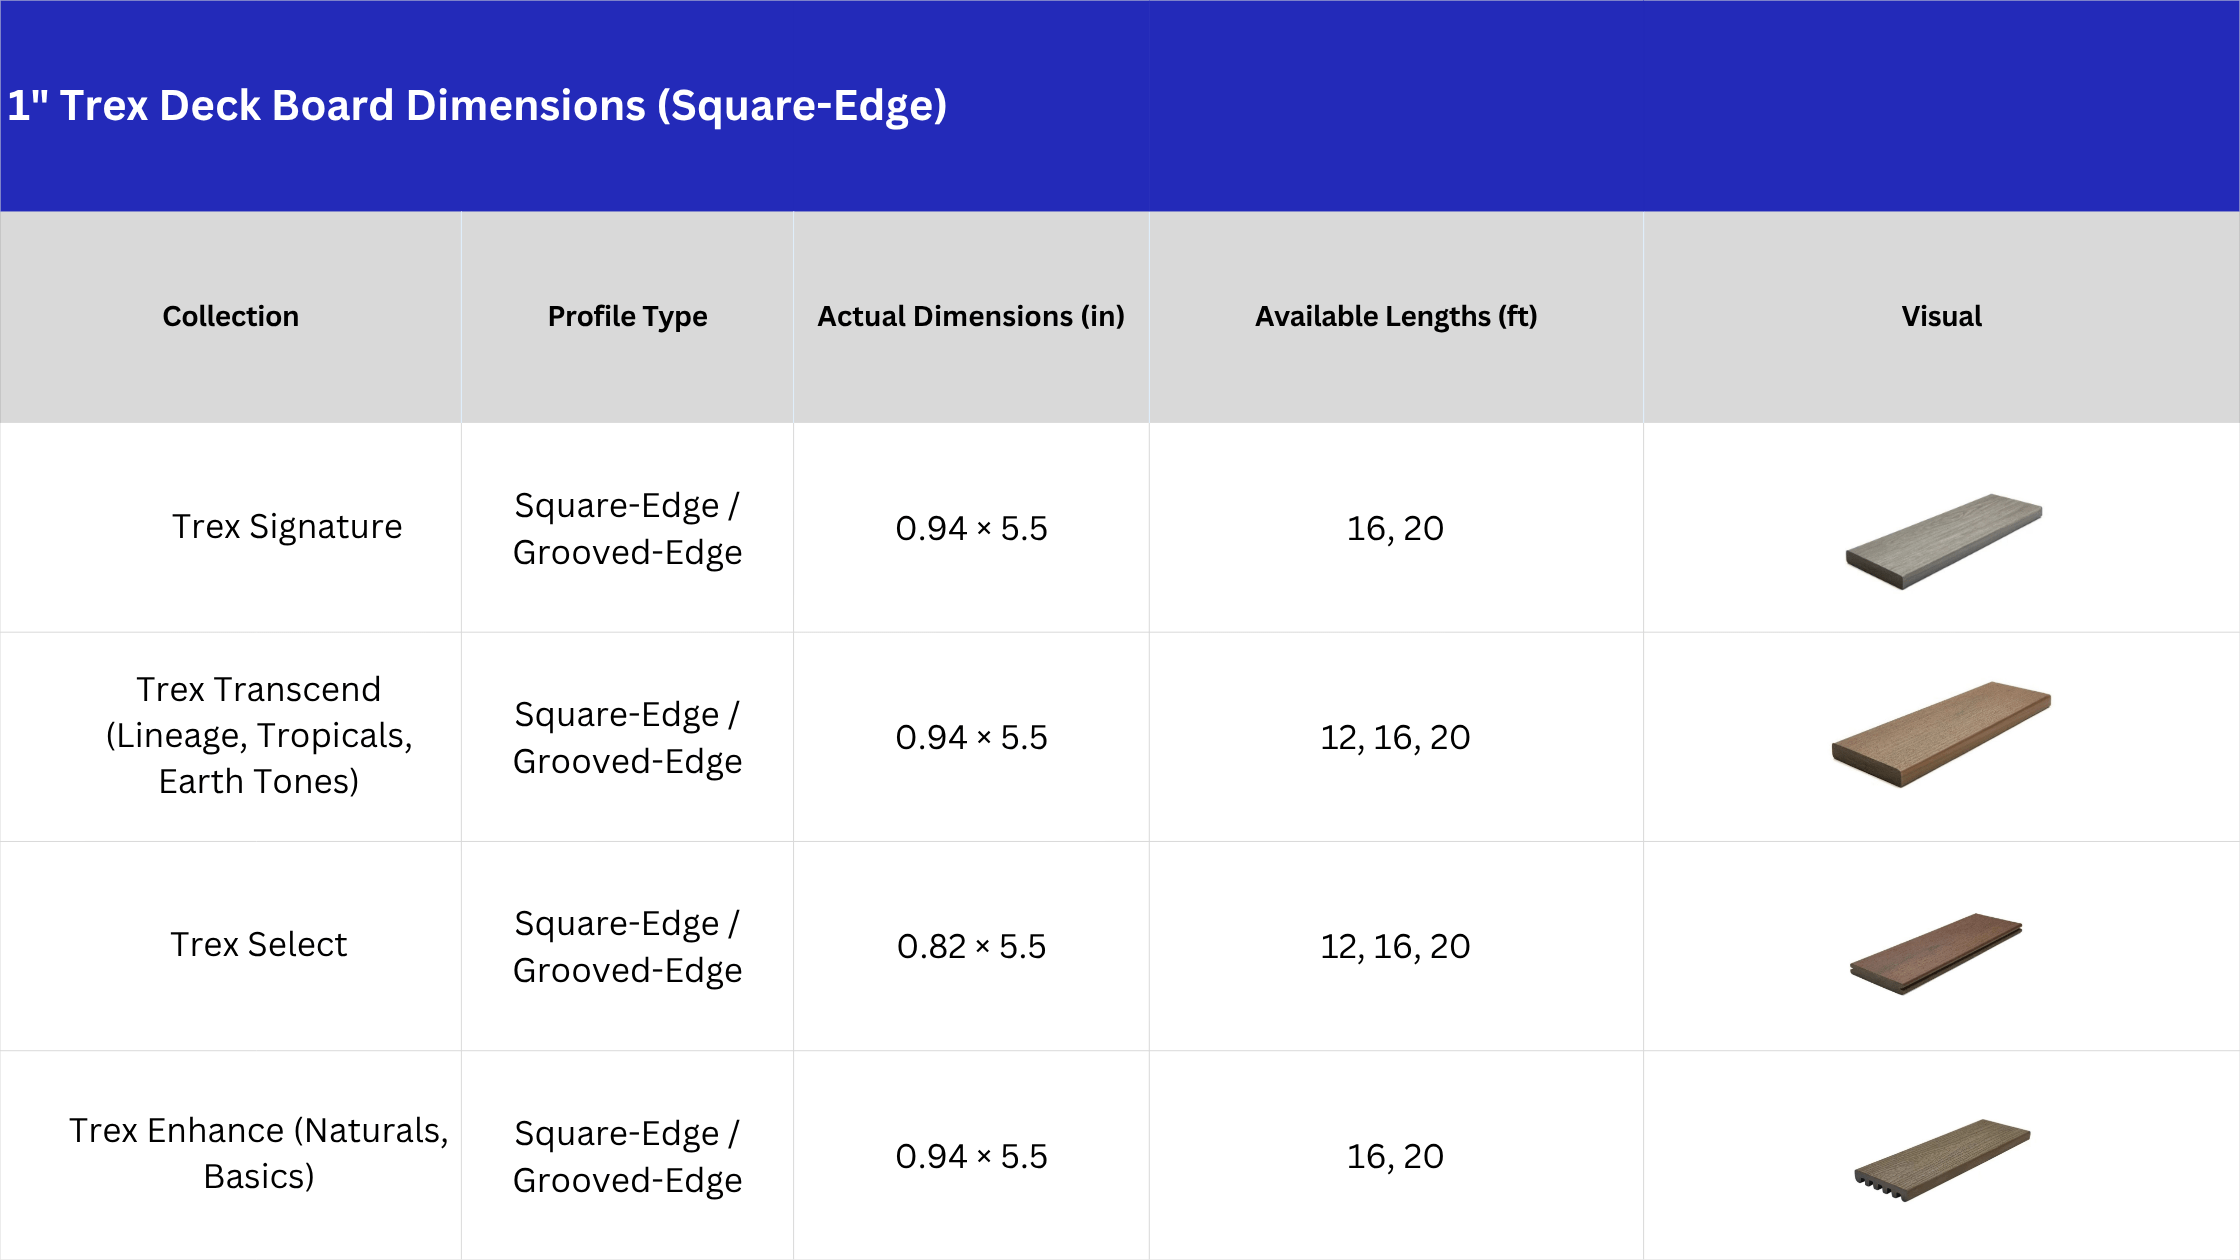Click the Trex Transcend brown board image
This screenshot has height=1260, width=2240.
point(1940,734)
